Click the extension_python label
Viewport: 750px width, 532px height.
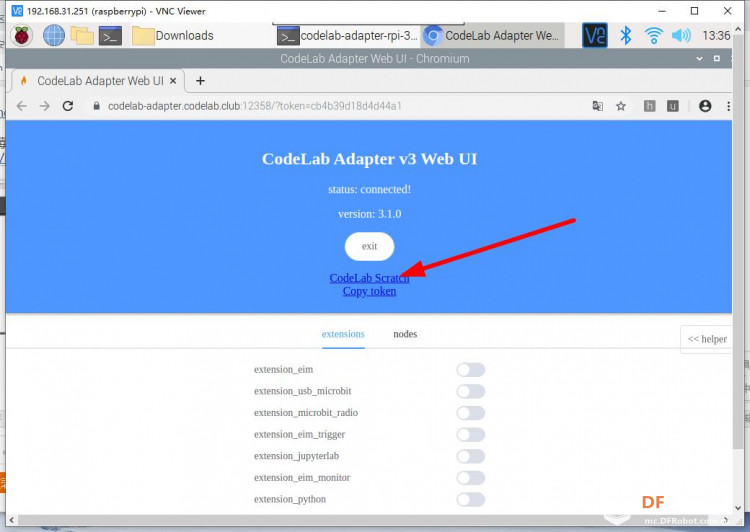pyautogui.click(x=290, y=499)
